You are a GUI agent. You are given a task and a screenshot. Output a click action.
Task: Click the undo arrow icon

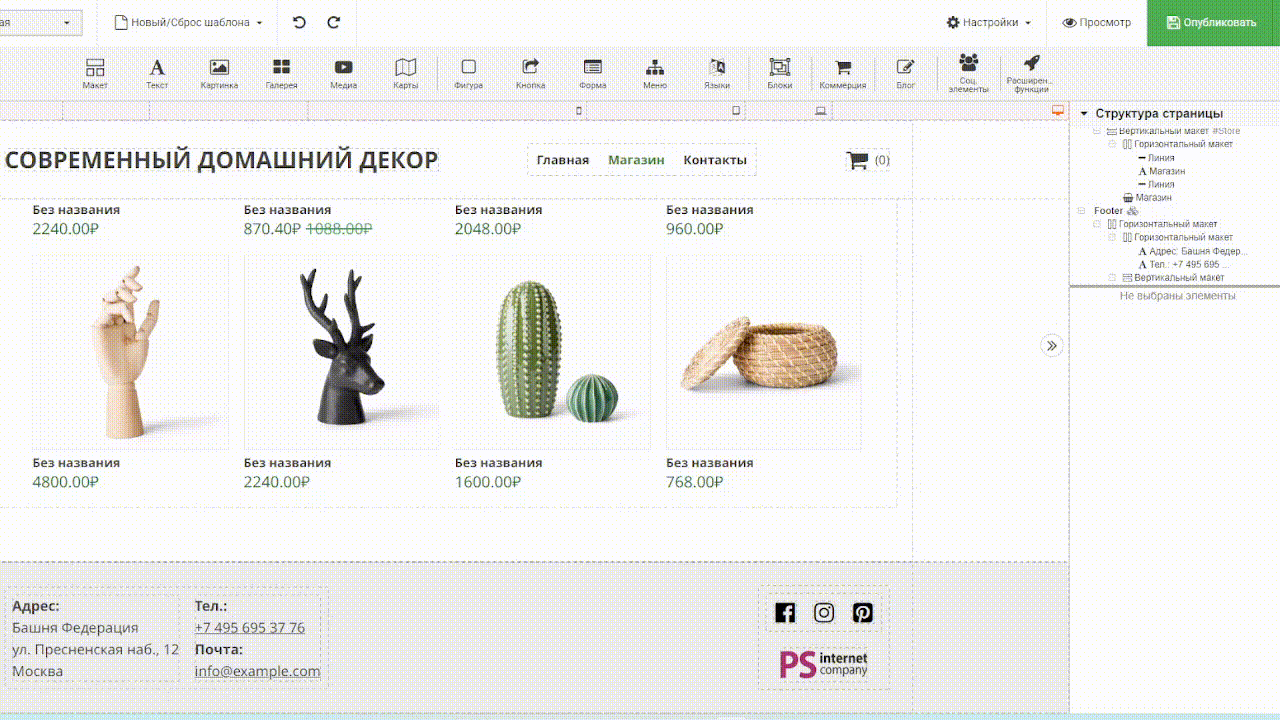(x=299, y=22)
